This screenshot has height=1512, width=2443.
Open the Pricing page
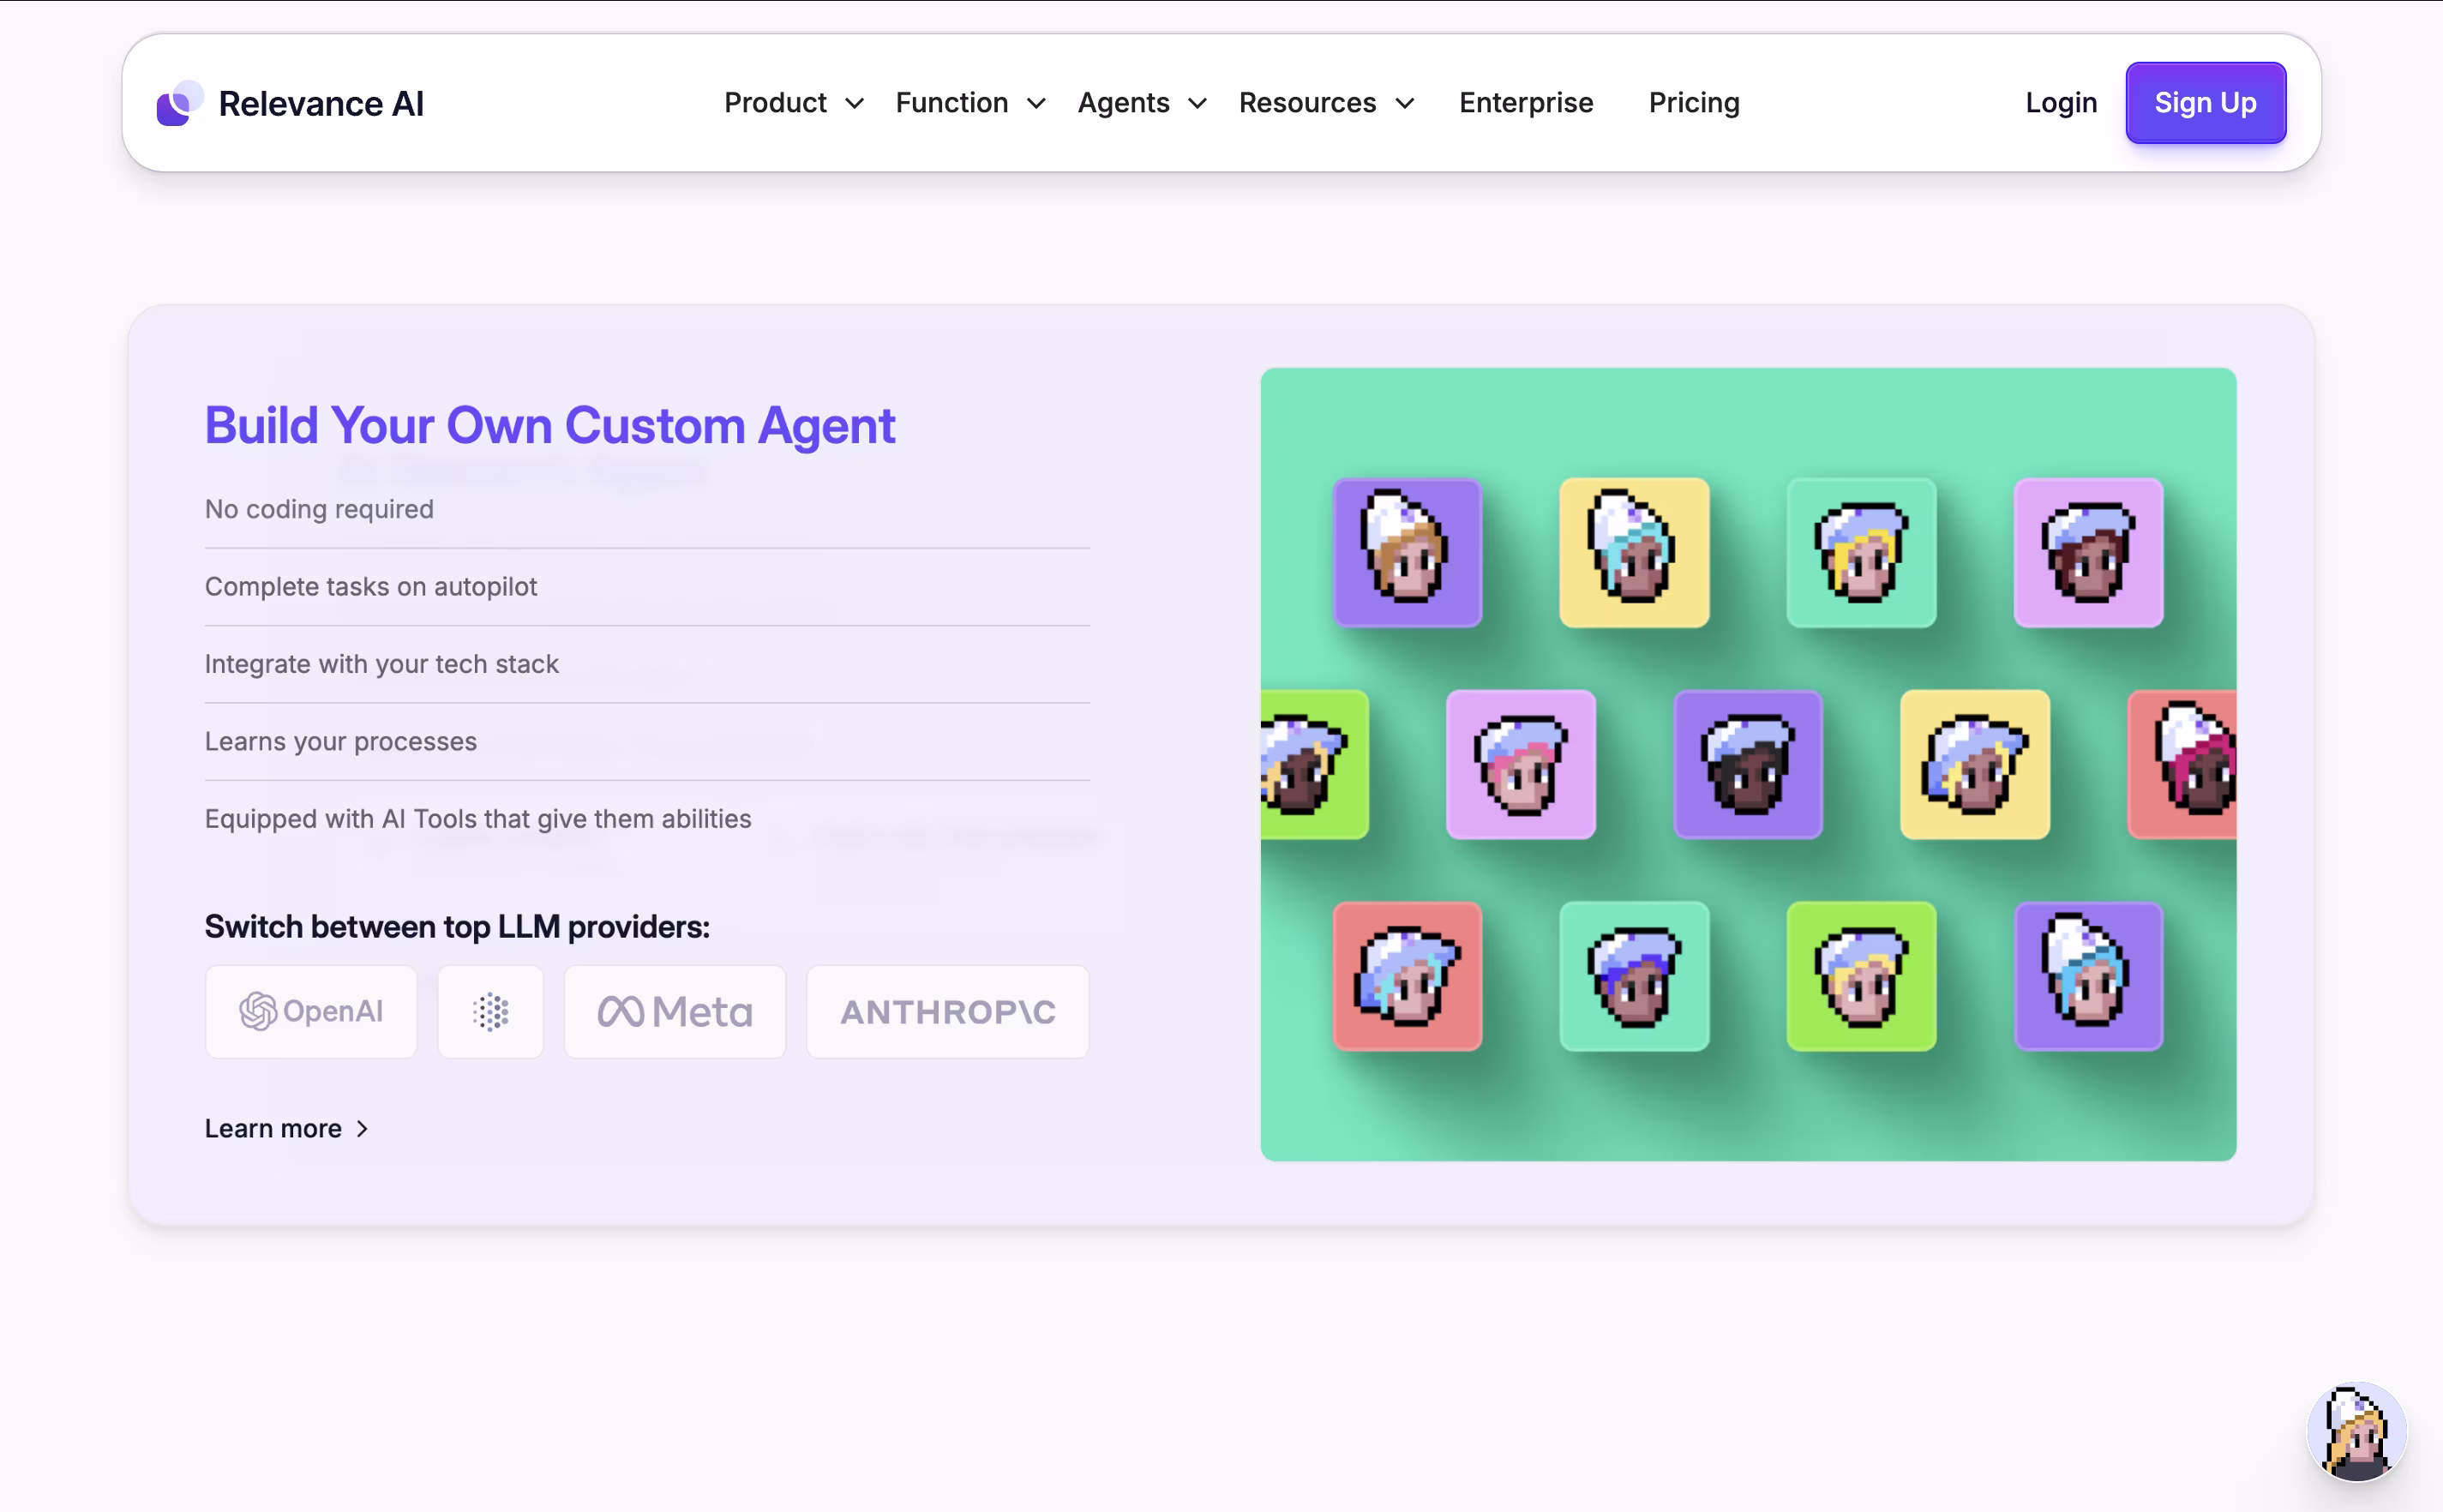point(1693,103)
